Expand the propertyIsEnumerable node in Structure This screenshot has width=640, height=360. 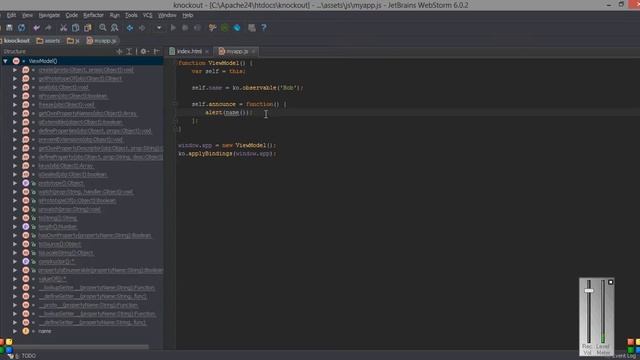coord(15,270)
